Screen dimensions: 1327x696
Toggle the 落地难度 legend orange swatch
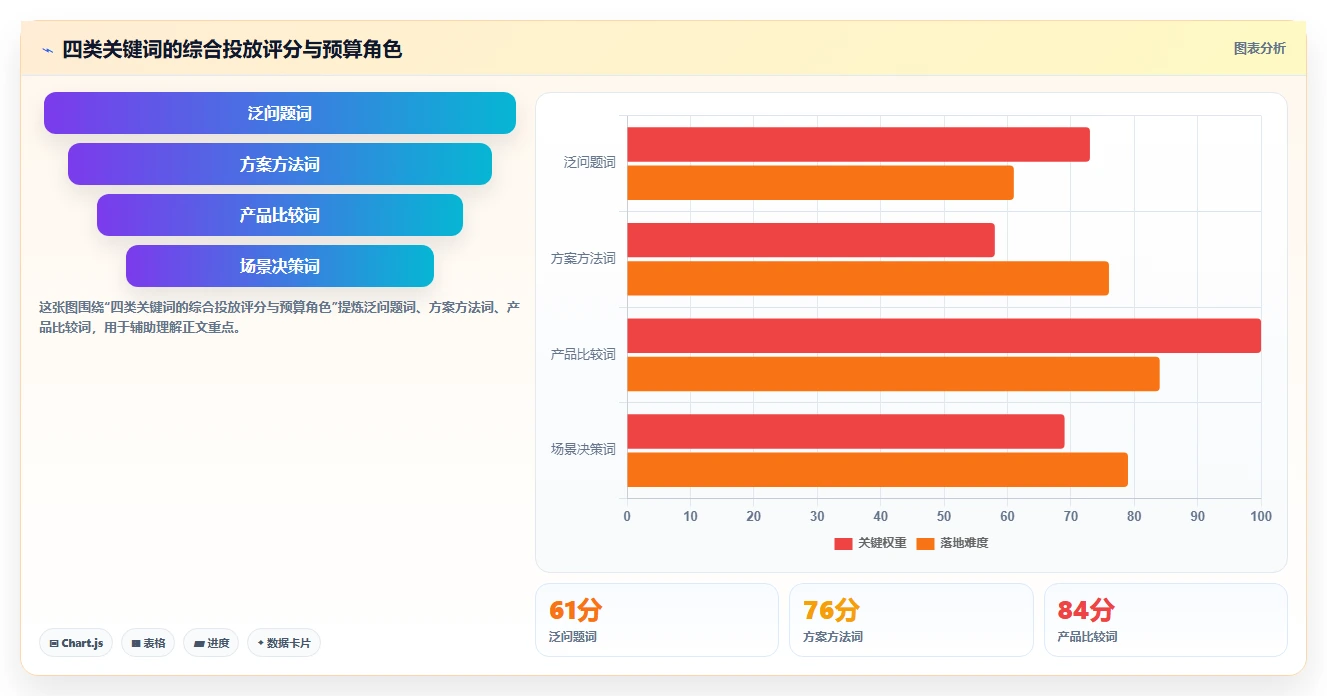[x=925, y=543]
